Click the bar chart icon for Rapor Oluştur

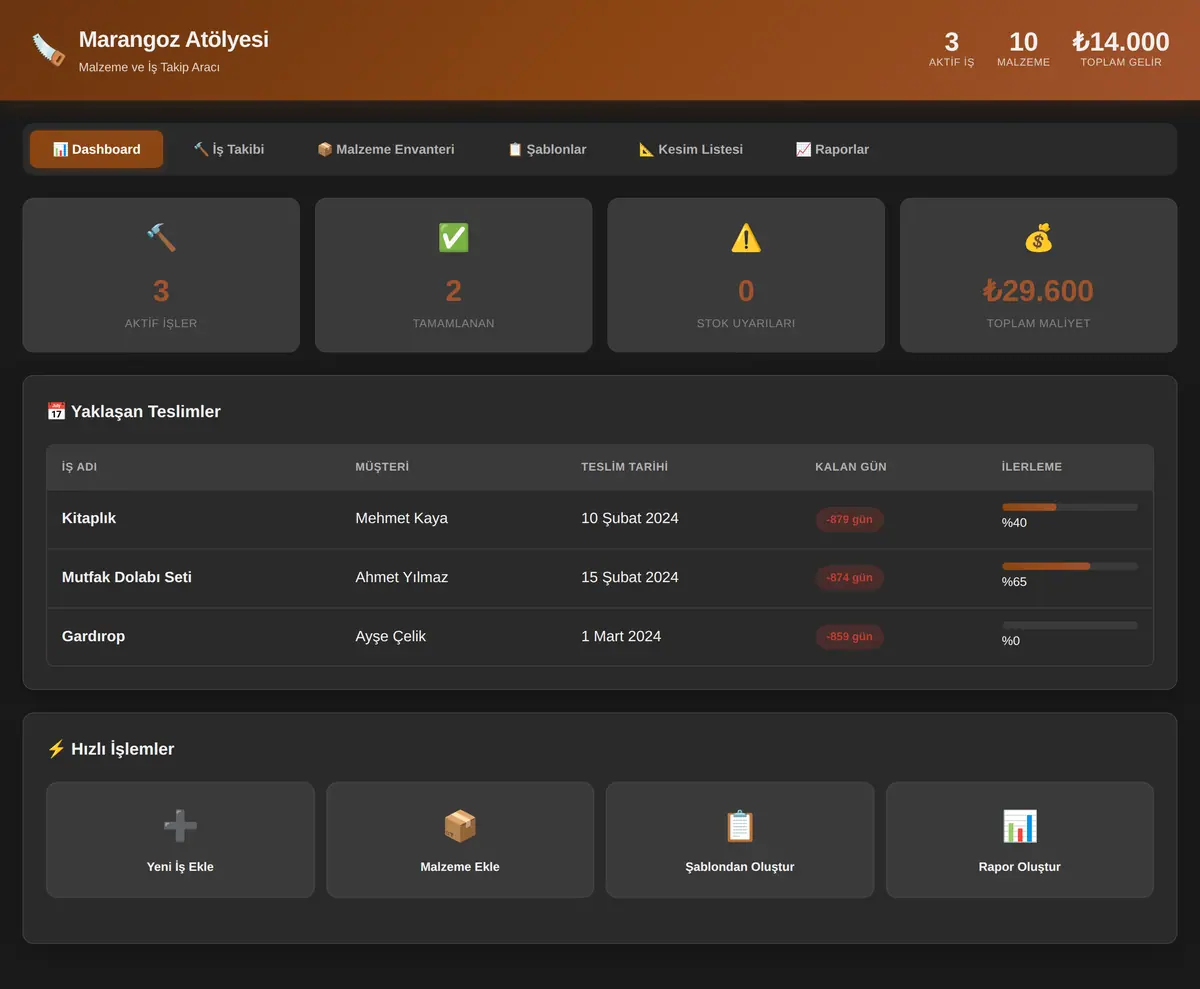[1020, 826]
